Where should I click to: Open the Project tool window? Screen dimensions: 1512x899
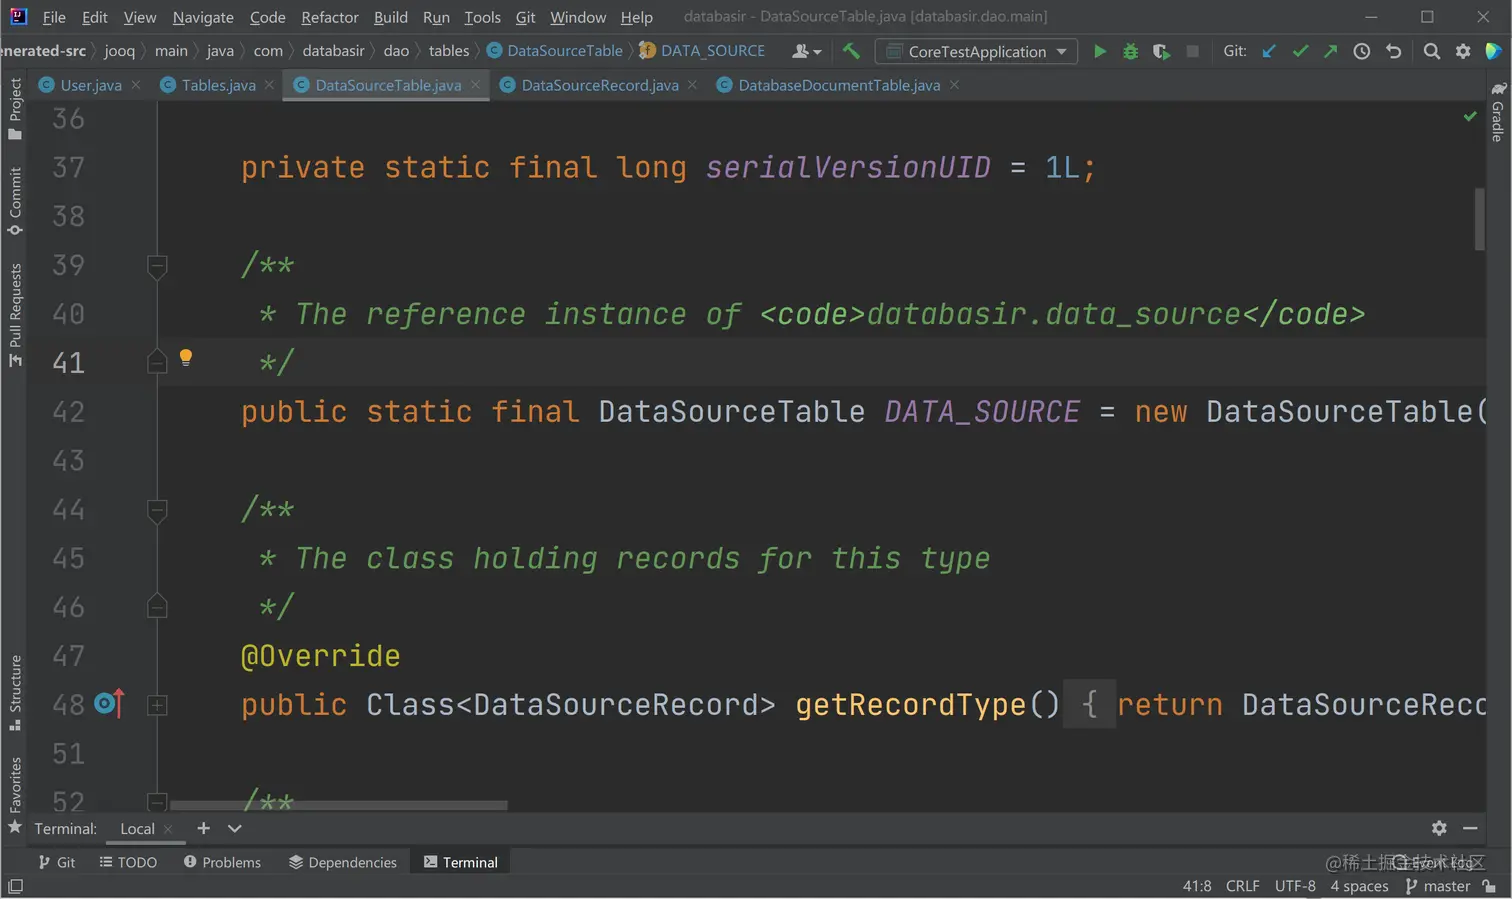coord(15,109)
